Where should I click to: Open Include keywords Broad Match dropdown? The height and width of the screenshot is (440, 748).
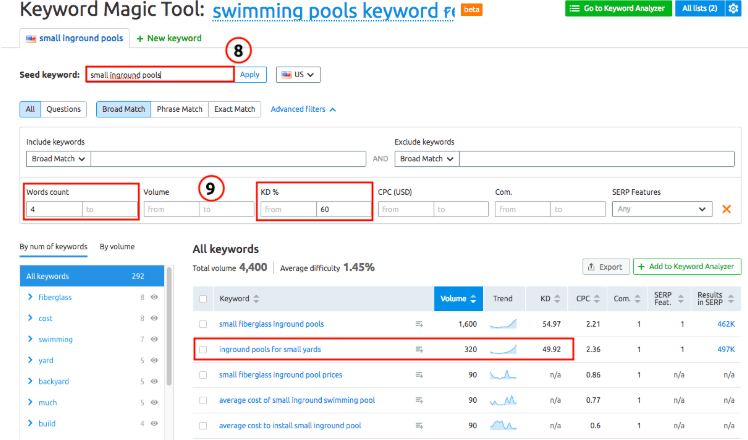(x=58, y=159)
